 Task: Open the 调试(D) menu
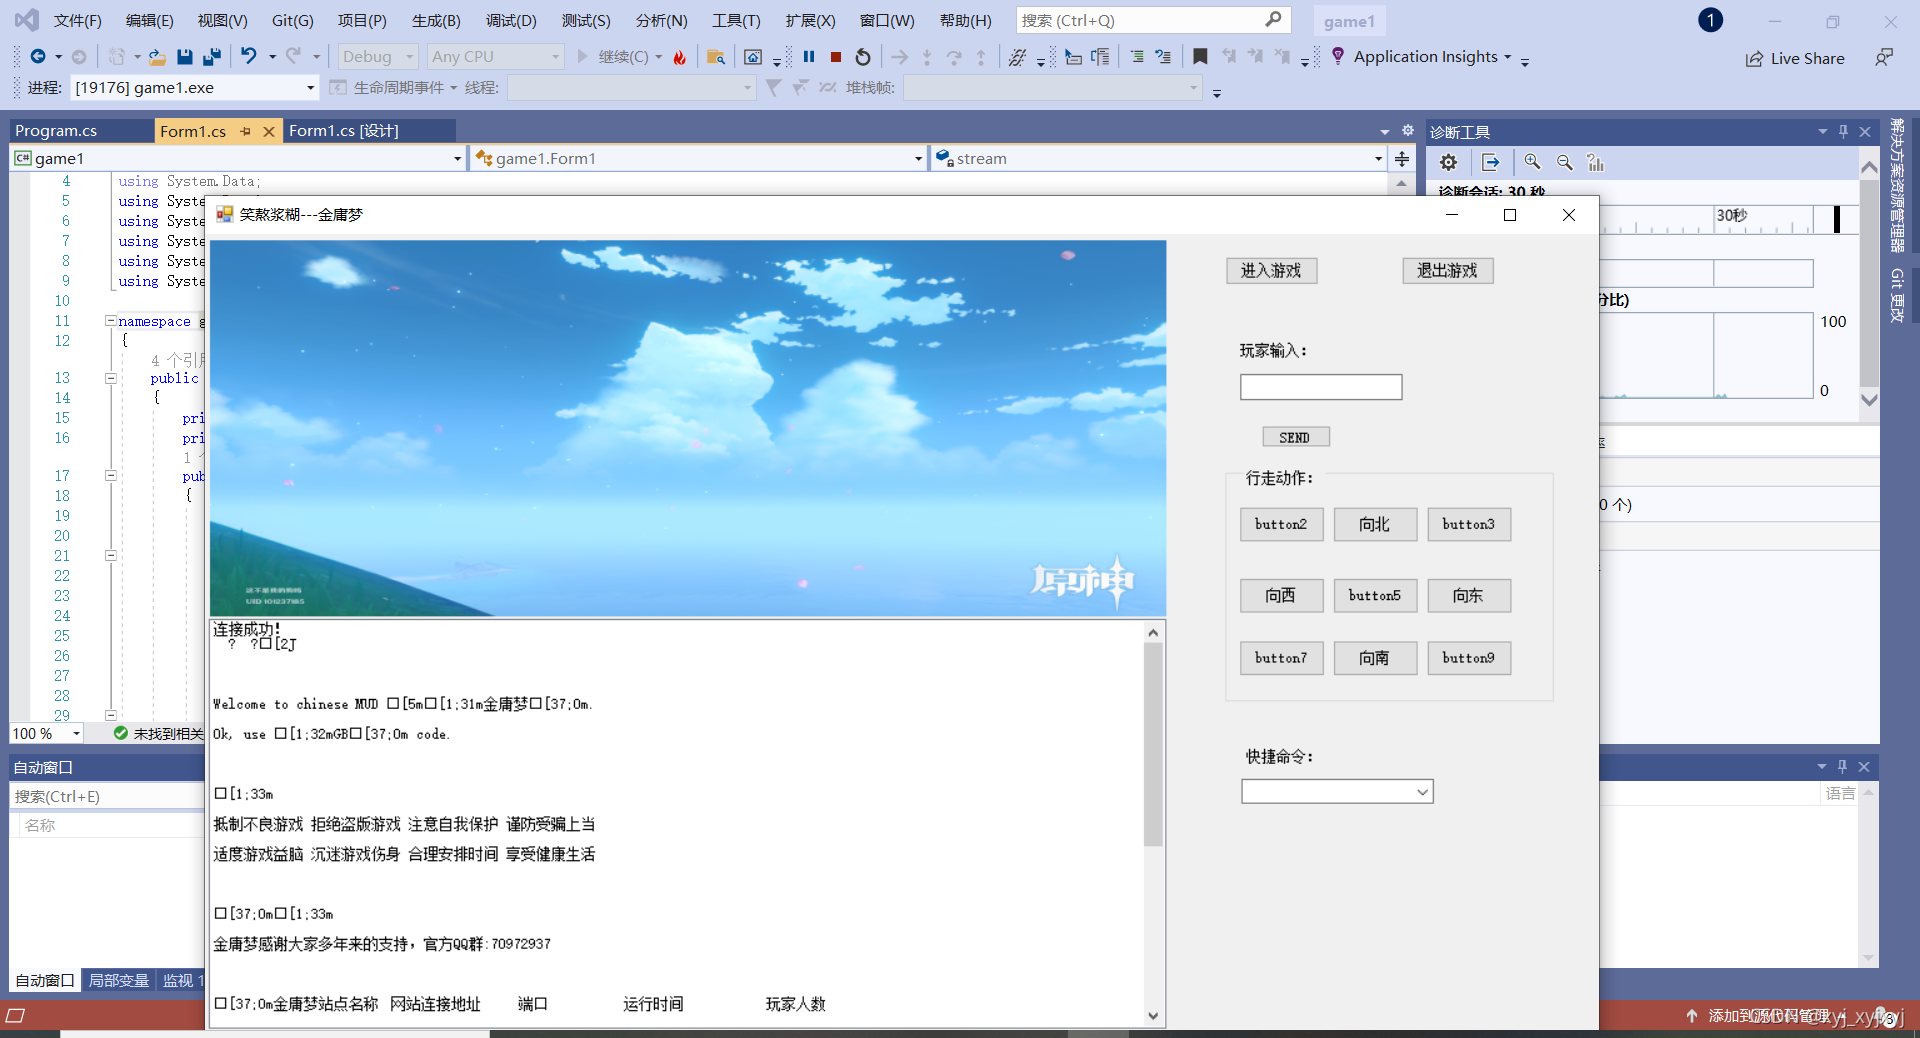coord(511,20)
